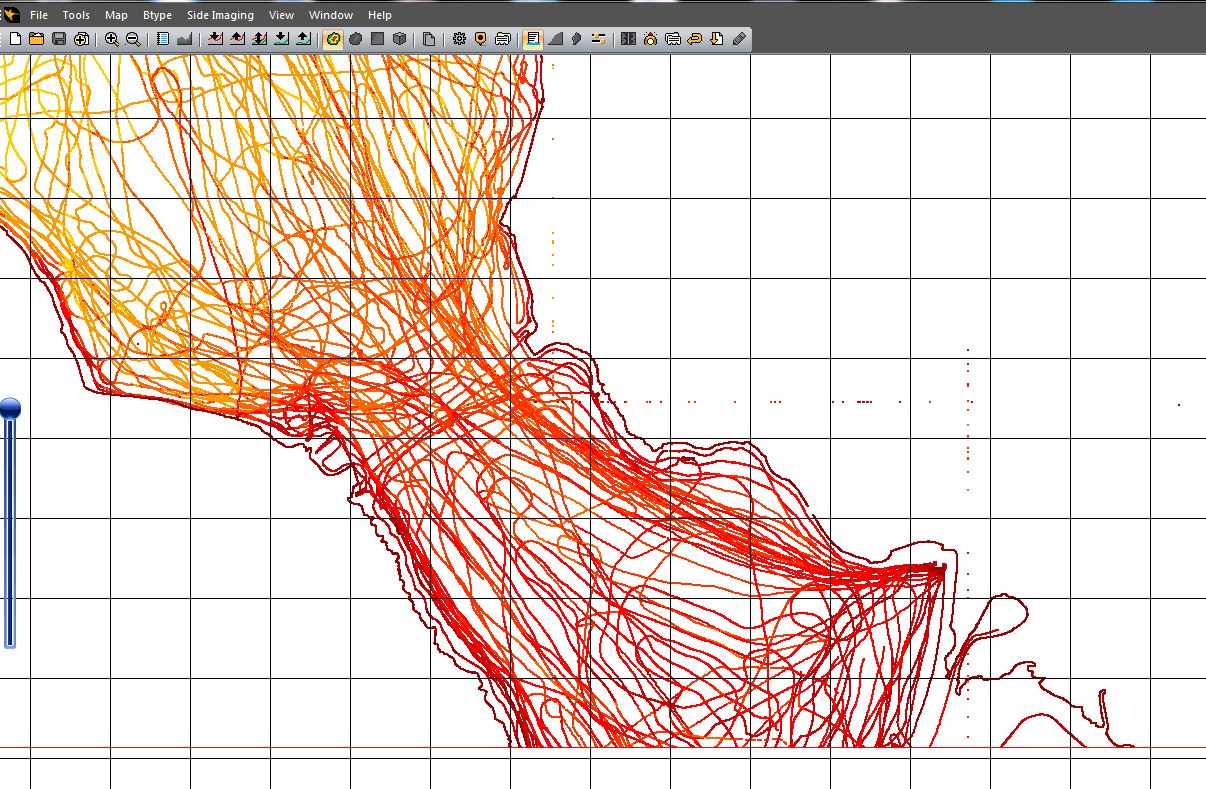Click the track convergence point on the map
This screenshot has width=1206, height=789.
pyautogui.click(x=940, y=568)
